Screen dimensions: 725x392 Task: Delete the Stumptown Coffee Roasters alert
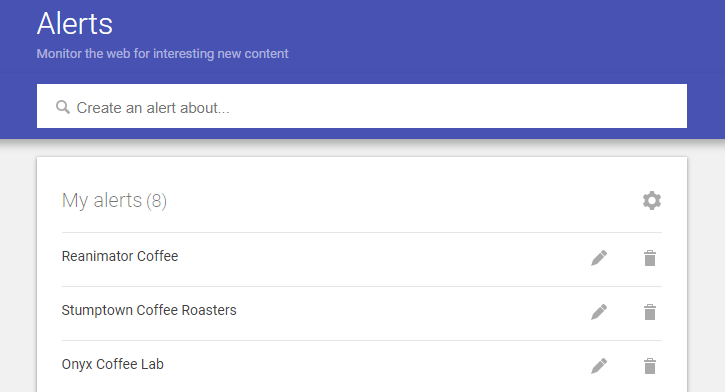pos(650,312)
